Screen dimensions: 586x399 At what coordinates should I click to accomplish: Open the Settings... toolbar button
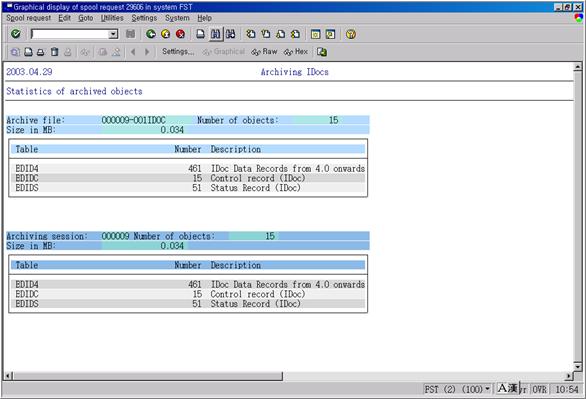click(178, 52)
